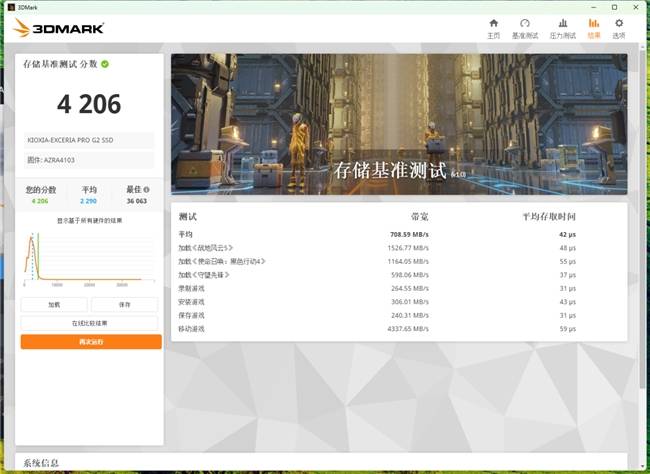
Task: Click the 带宽 column header
Action: point(420,216)
